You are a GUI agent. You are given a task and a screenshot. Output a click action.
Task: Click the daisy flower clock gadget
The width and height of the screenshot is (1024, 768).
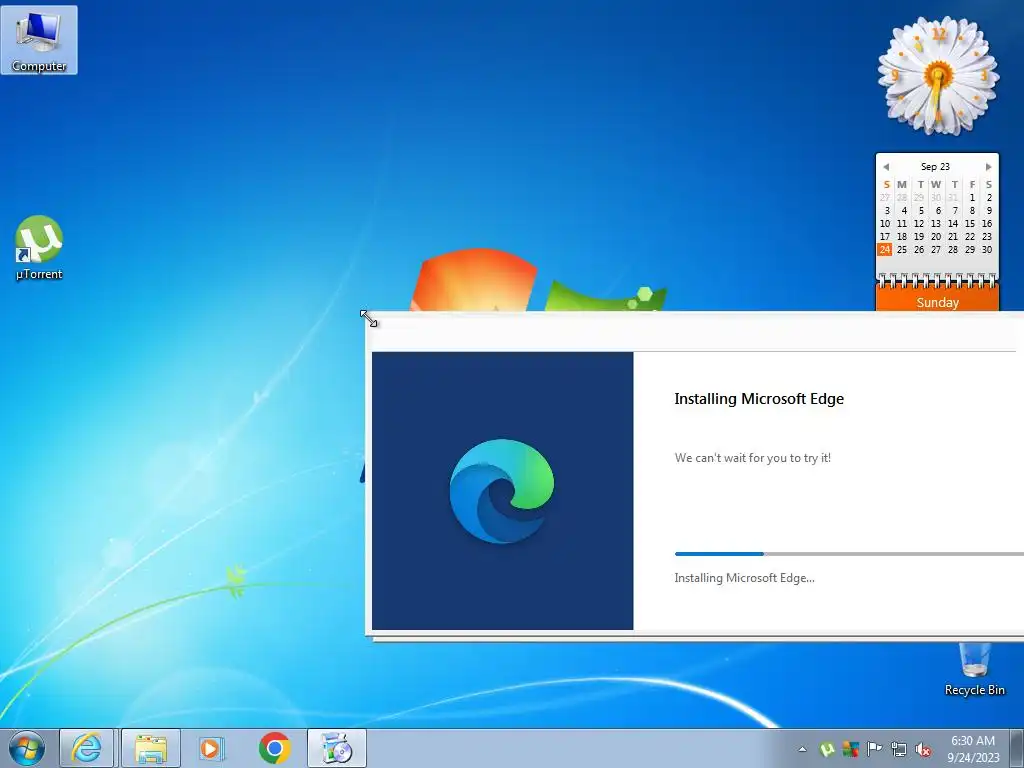pyautogui.click(x=938, y=74)
